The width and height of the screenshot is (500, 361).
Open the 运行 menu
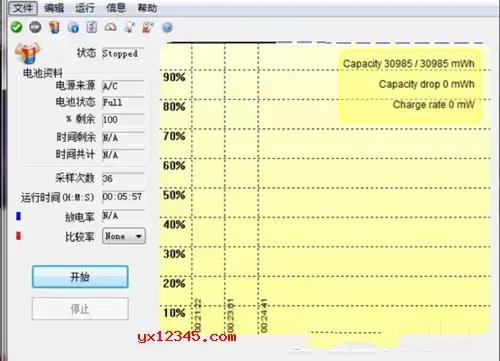(85, 8)
